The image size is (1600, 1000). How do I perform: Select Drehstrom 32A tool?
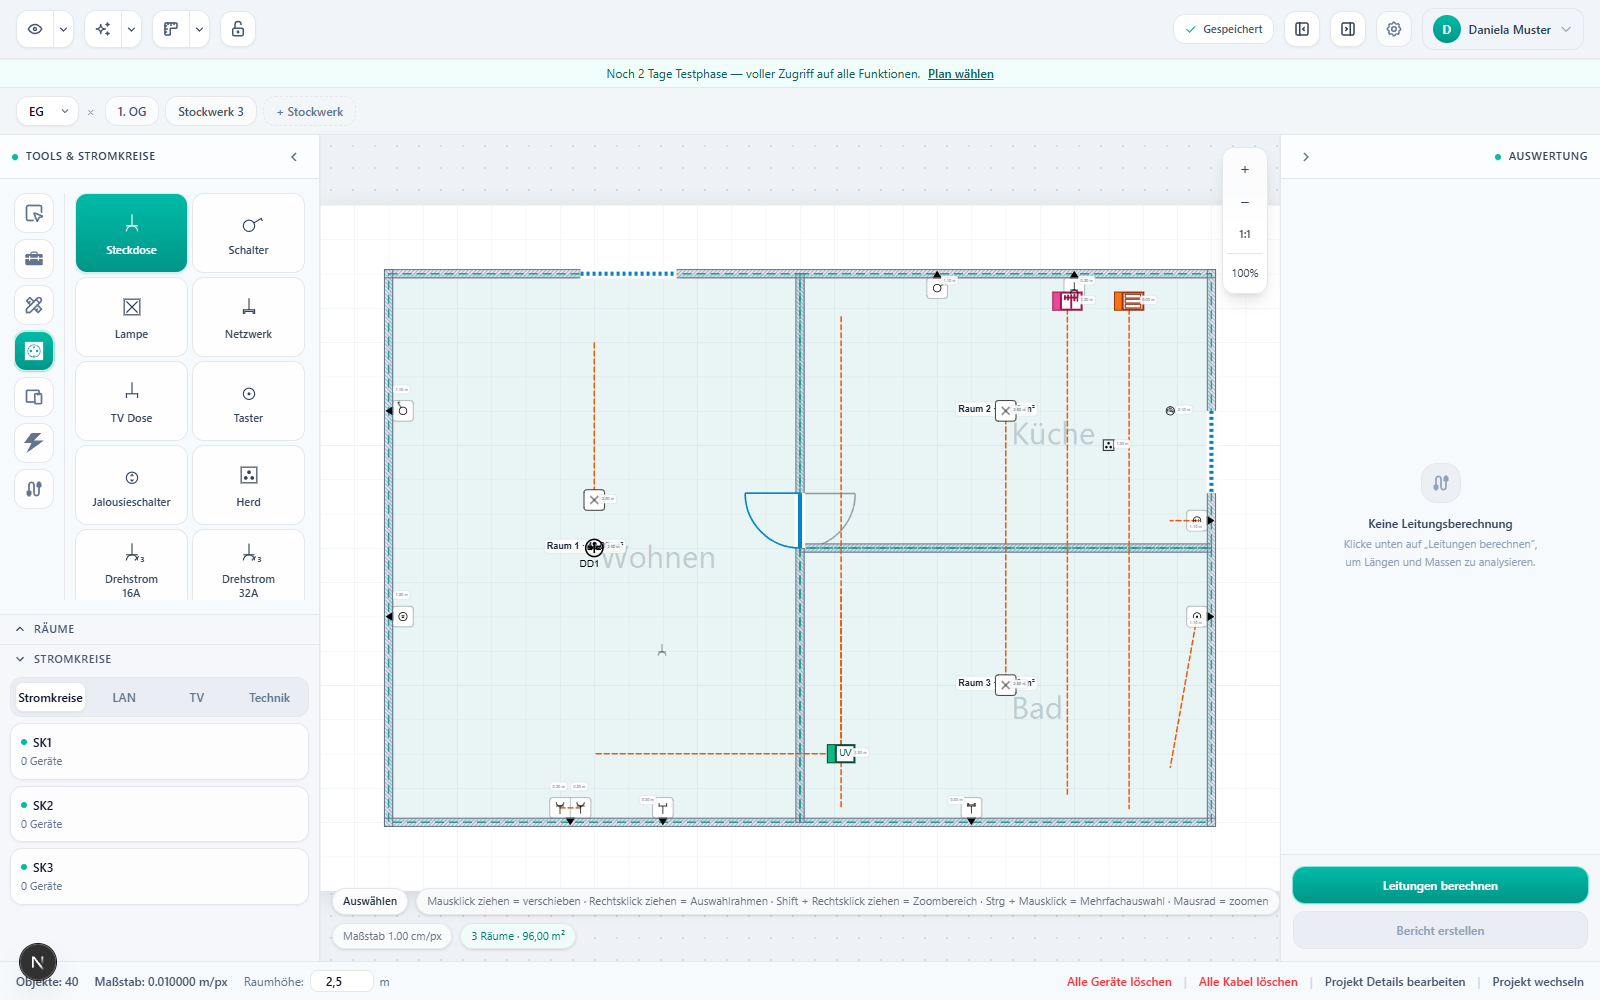click(248, 566)
